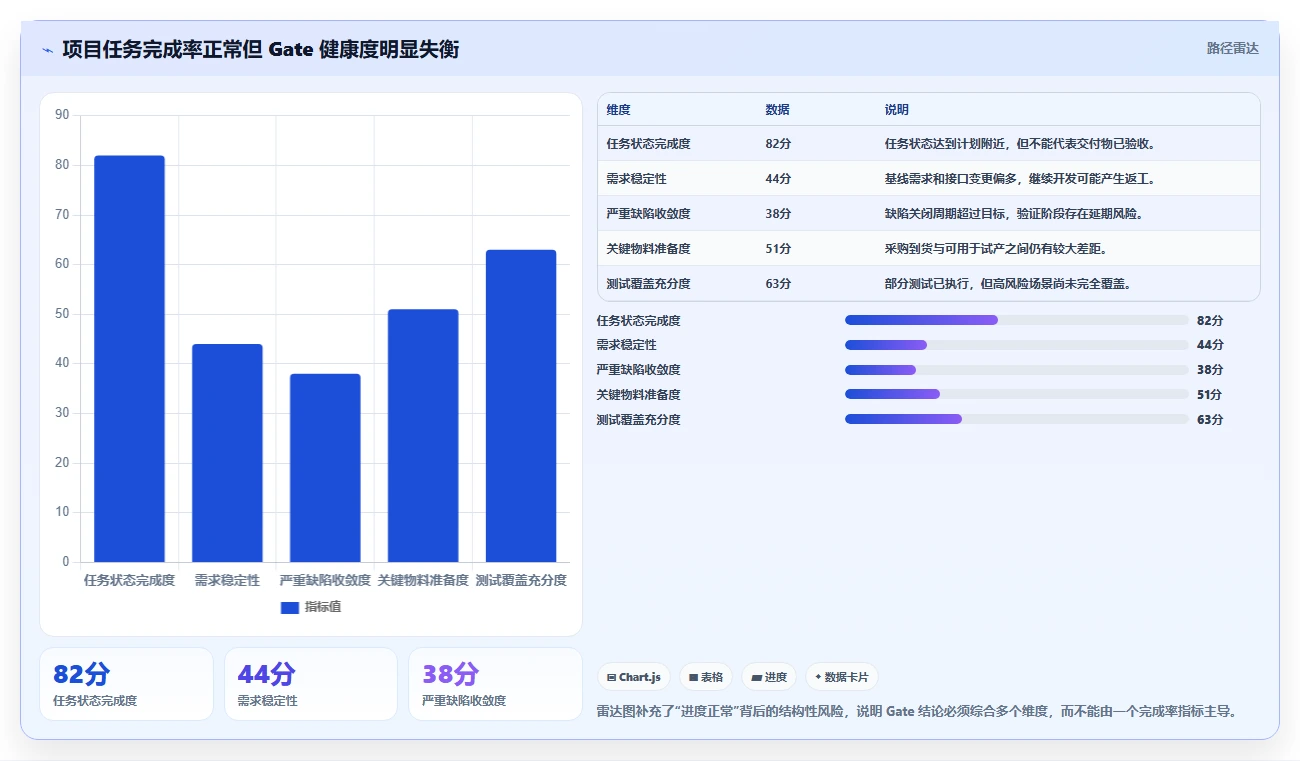This screenshot has height=761, width=1300.
Task: Click the description 部分测试已执行
Action: [1008, 284]
